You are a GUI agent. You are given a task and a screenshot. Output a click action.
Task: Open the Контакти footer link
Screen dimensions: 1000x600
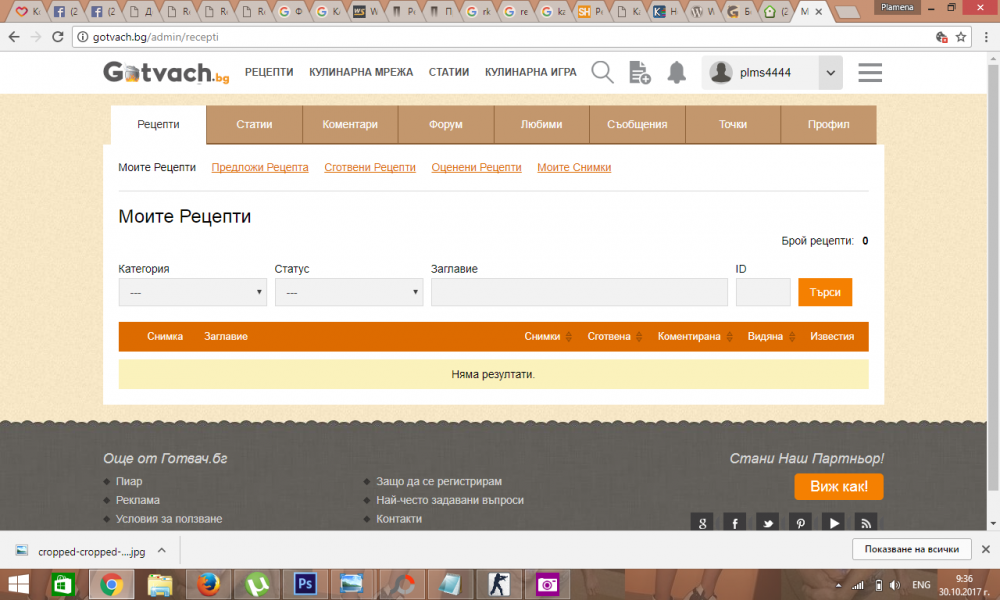tap(399, 519)
